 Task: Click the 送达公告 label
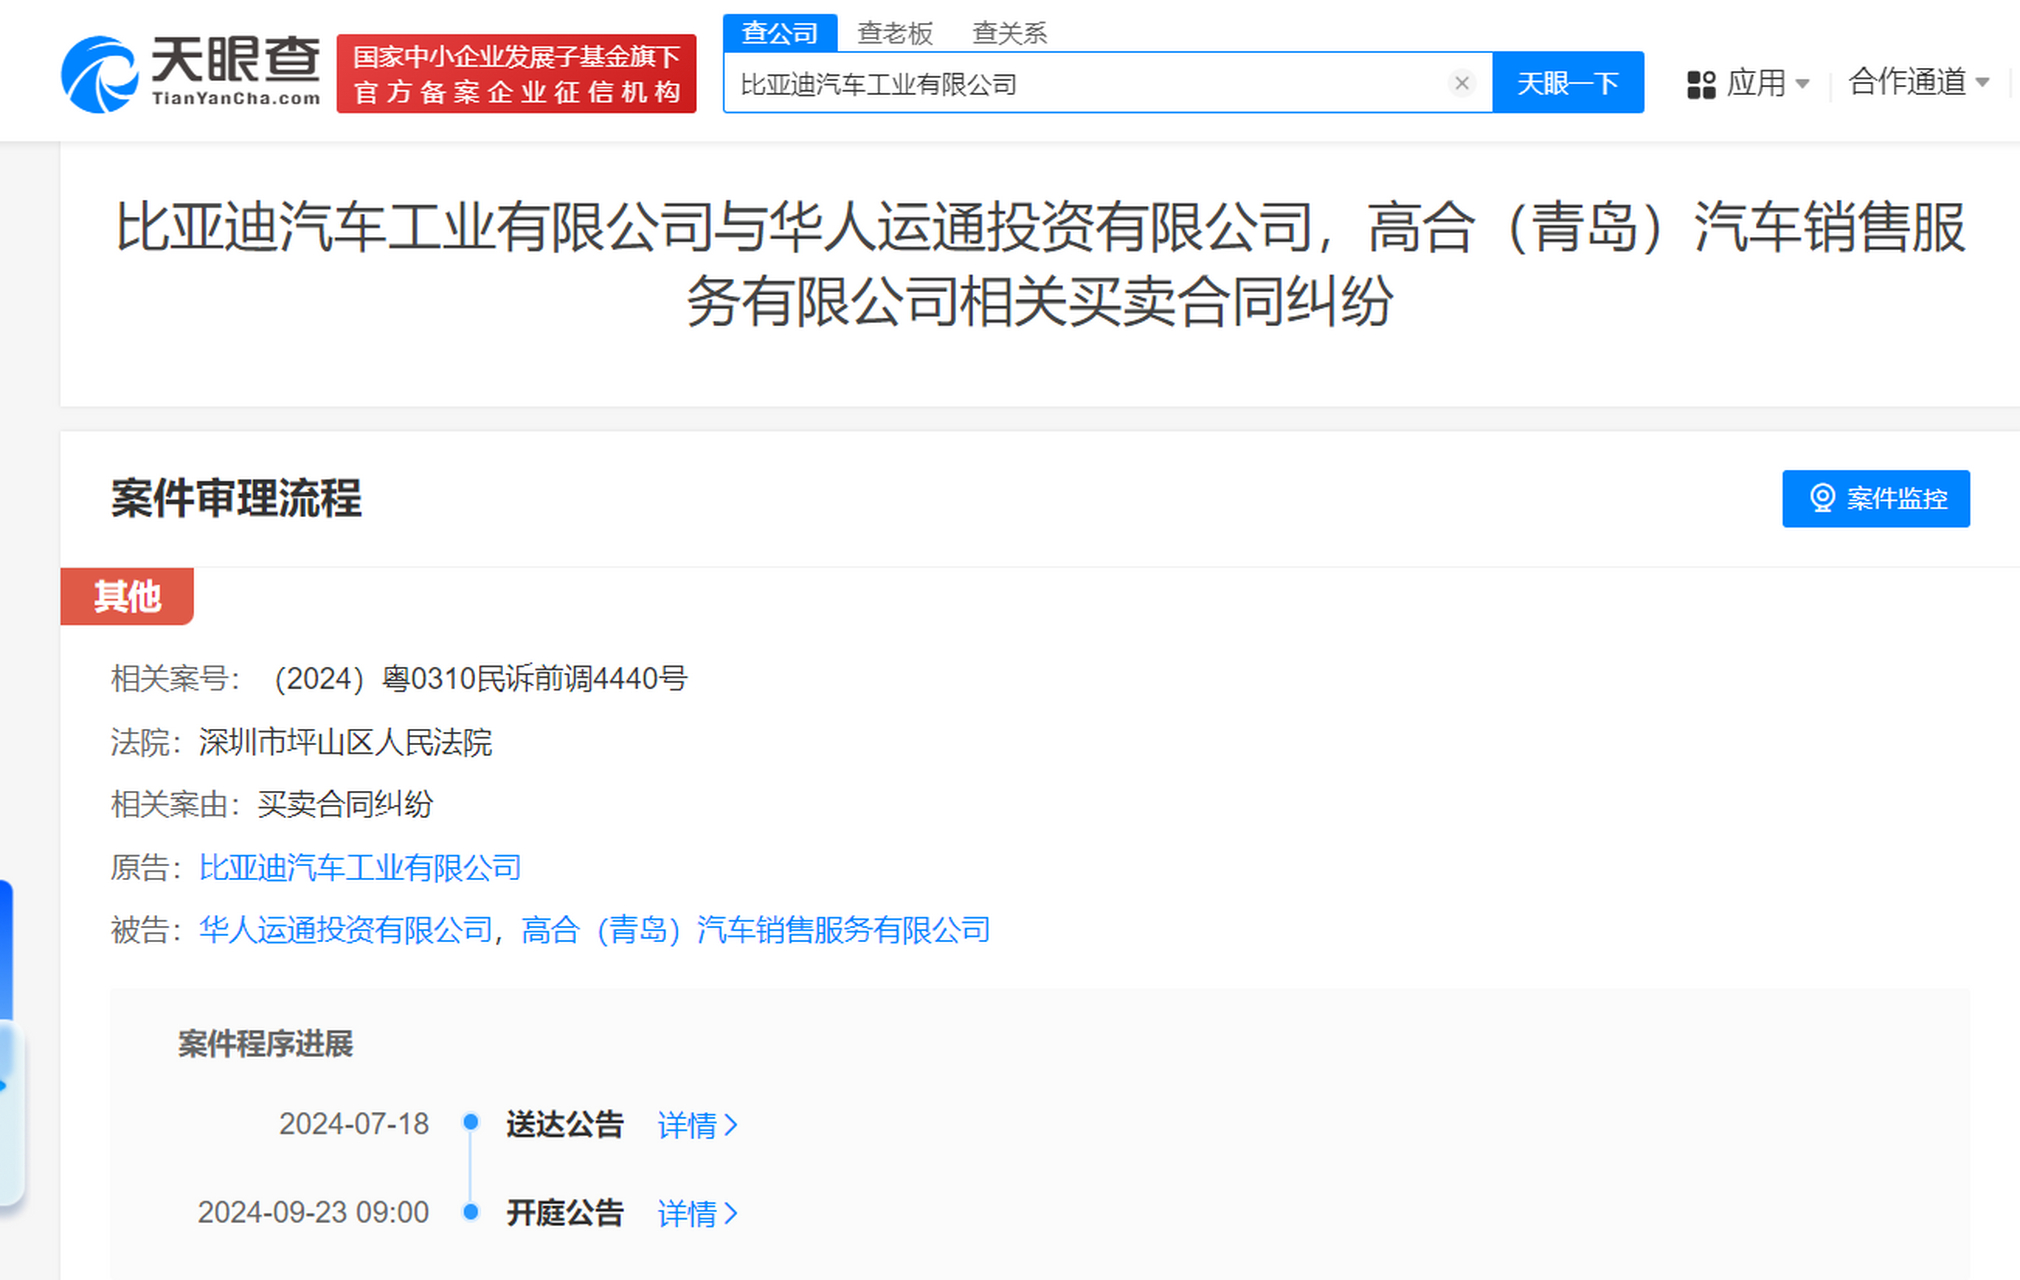pyautogui.click(x=564, y=1124)
